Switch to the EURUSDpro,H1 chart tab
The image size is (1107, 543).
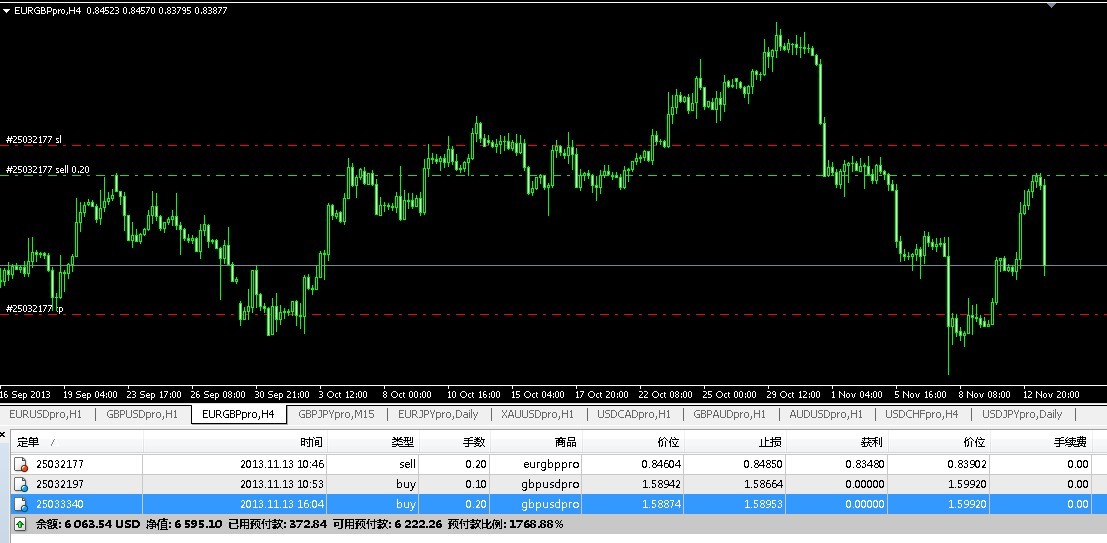click(x=46, y=414)
